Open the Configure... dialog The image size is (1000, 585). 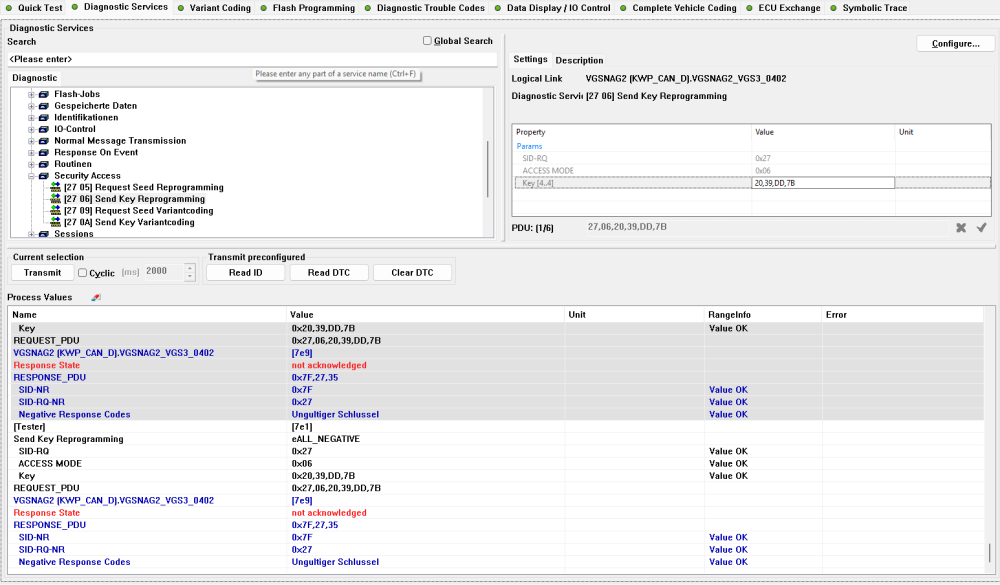[955, 43]
